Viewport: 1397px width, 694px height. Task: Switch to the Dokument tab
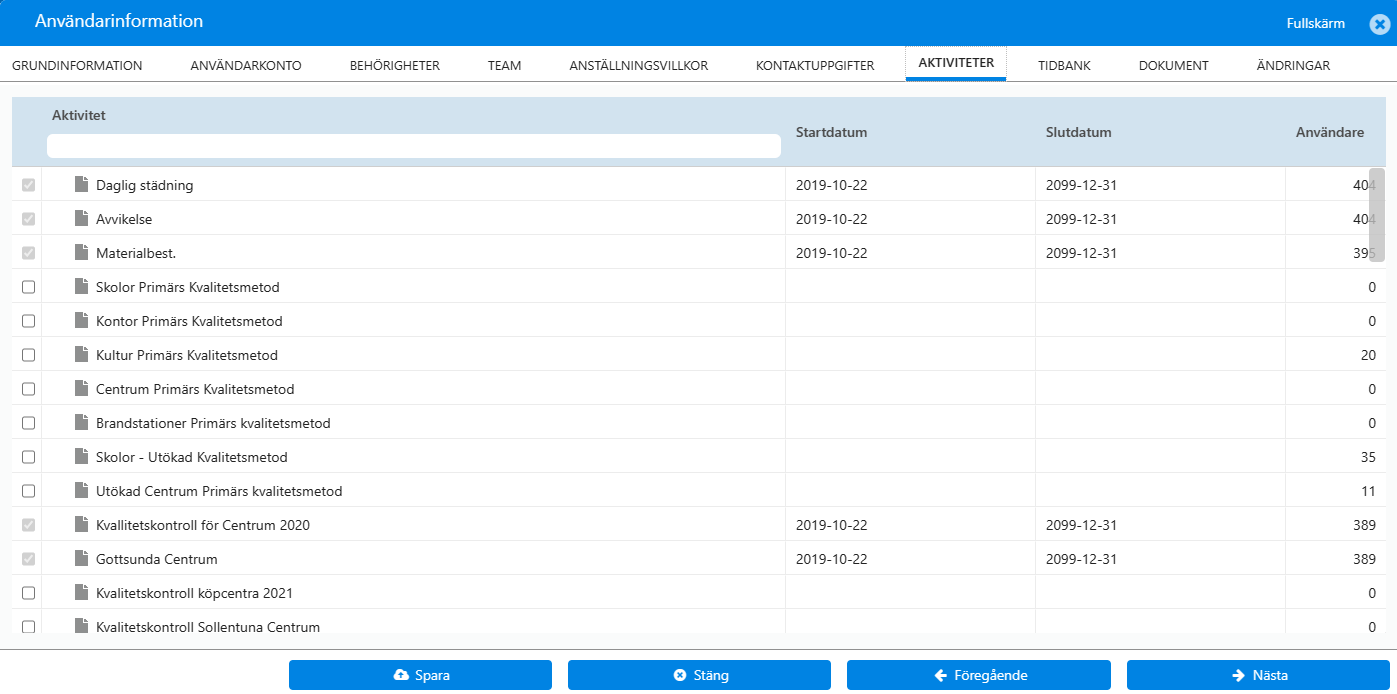[1174, 65]
